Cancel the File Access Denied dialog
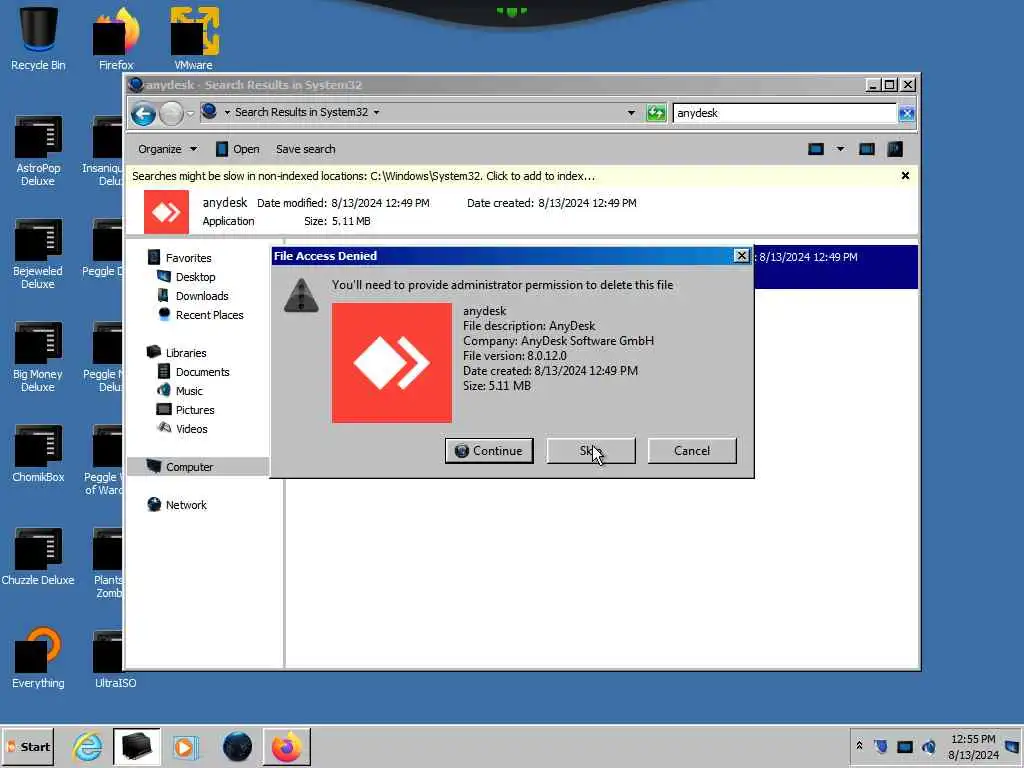1024x768 pixels. [692, 451]
